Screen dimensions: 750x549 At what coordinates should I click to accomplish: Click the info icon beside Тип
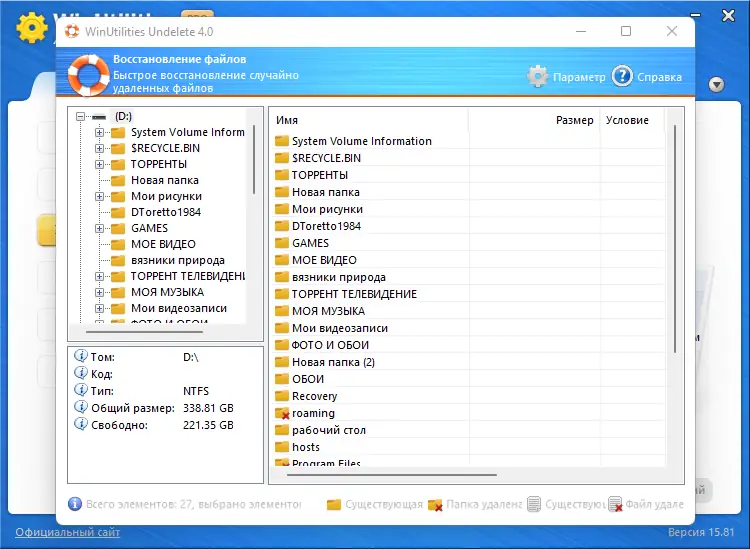point(80,390)
